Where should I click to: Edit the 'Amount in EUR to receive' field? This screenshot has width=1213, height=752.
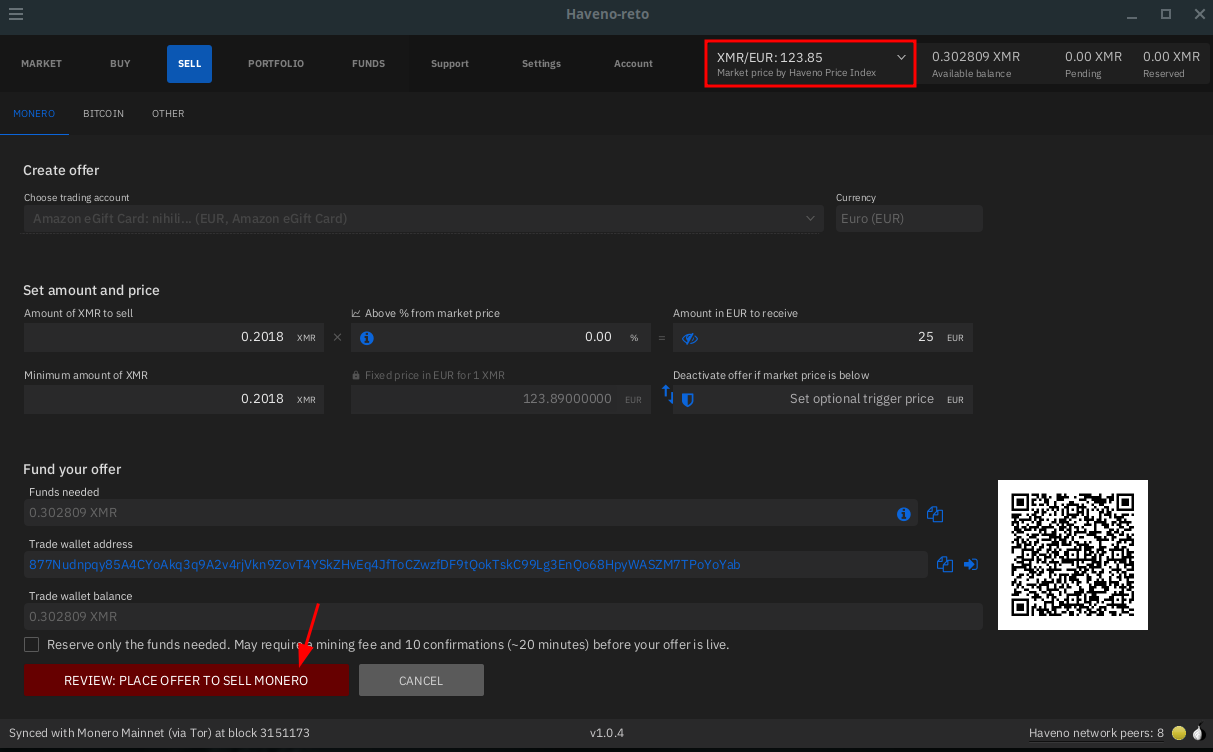click(822, 337)
